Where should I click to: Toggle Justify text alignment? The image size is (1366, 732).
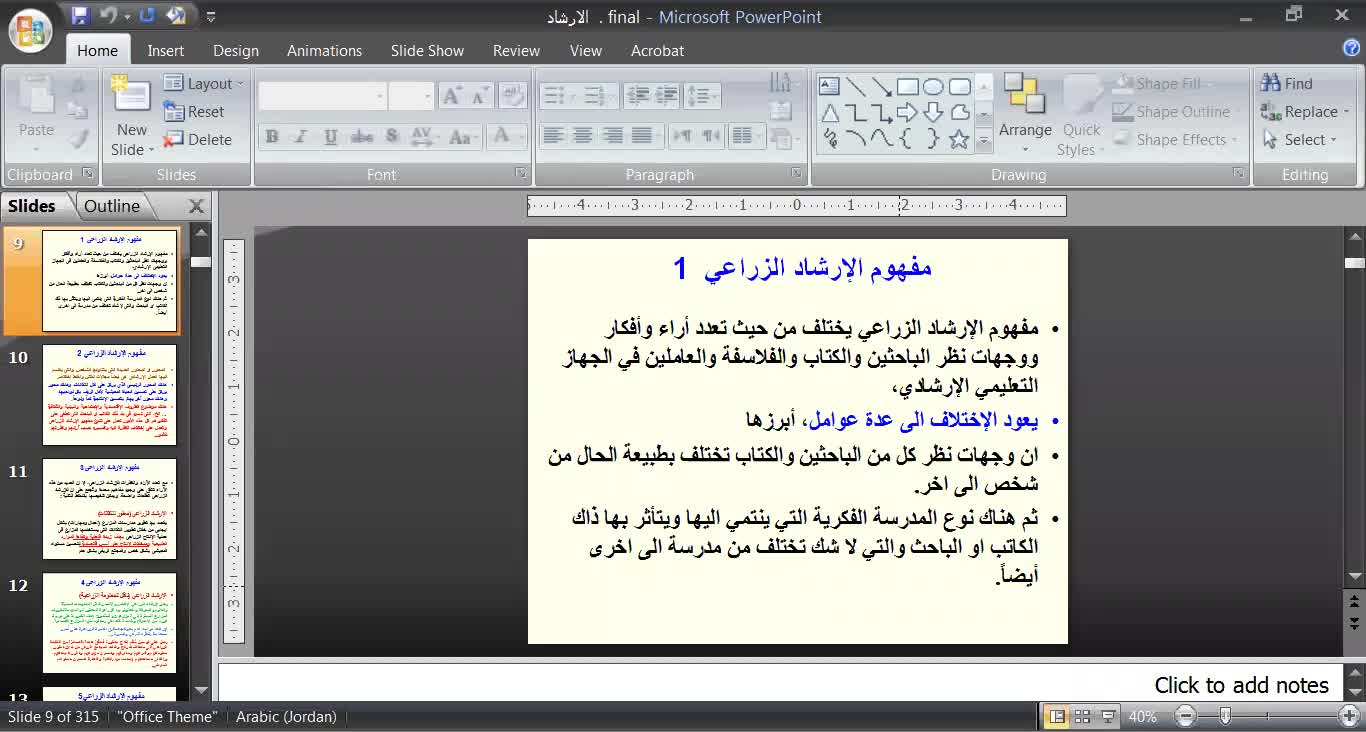[x=642, y=135]
